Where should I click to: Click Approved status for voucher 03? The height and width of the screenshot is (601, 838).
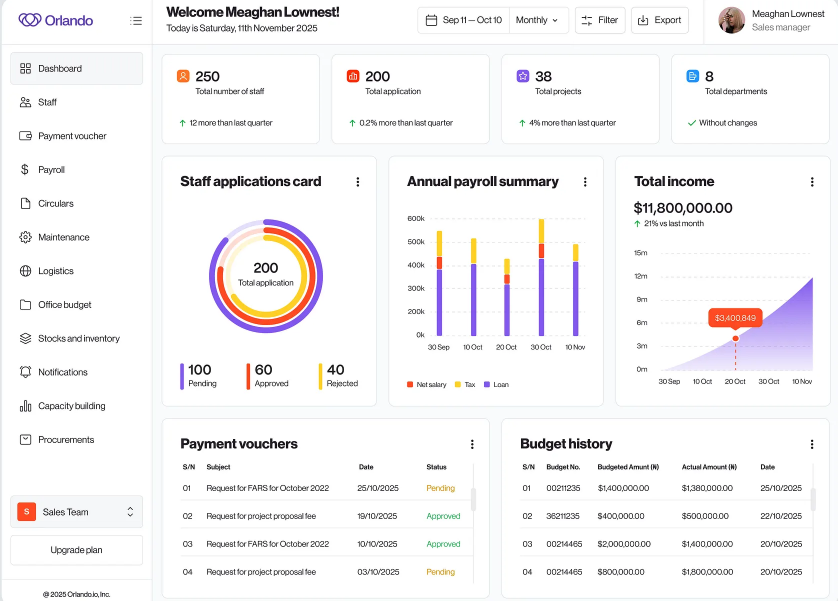(x=443, y=544)
